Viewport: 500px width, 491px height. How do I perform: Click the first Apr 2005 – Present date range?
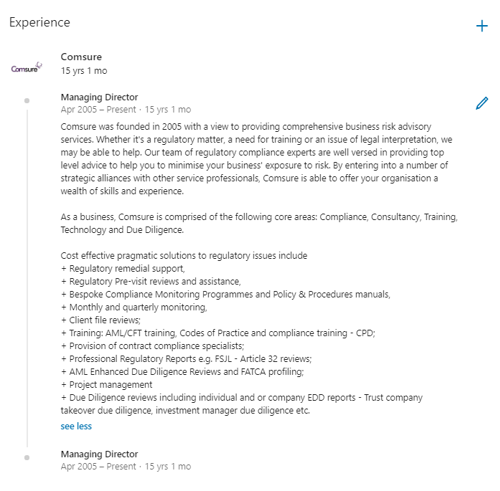tap(98, 109)
